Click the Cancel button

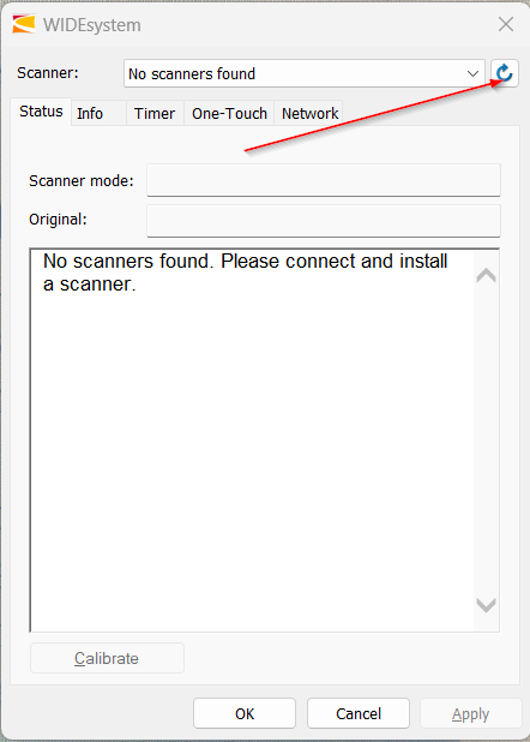358,714
